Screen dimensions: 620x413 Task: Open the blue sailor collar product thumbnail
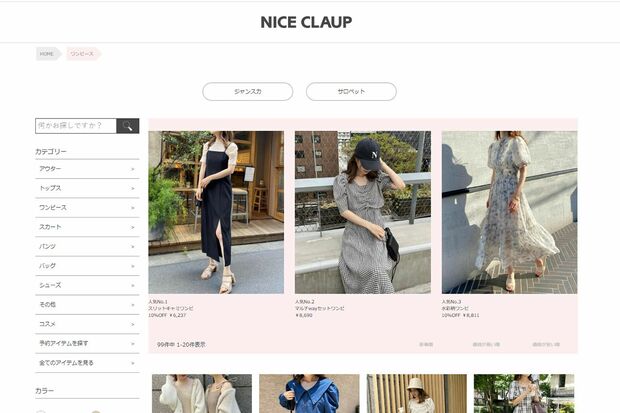point(309,394)
